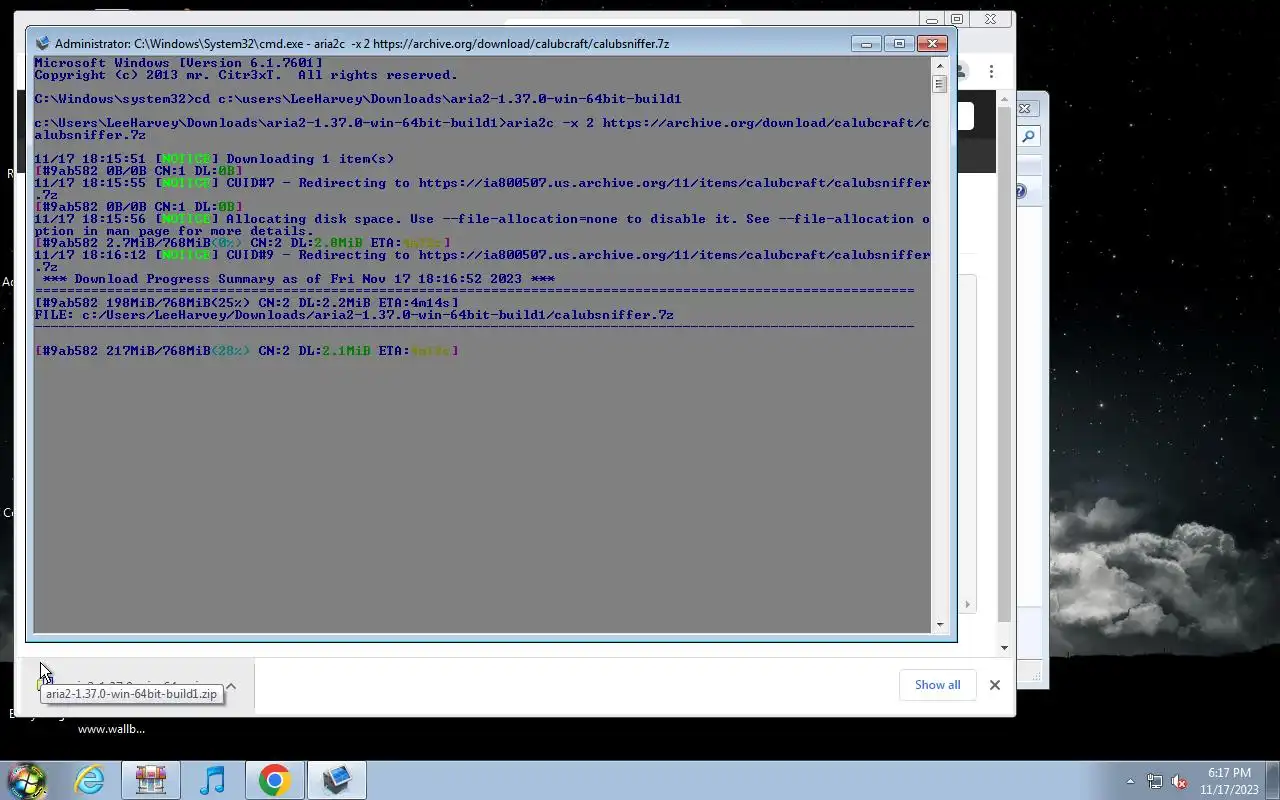Click the cmd scrollbar down arrow
Viewport: 1280px width, 800px height.
(x=940, y=625)
